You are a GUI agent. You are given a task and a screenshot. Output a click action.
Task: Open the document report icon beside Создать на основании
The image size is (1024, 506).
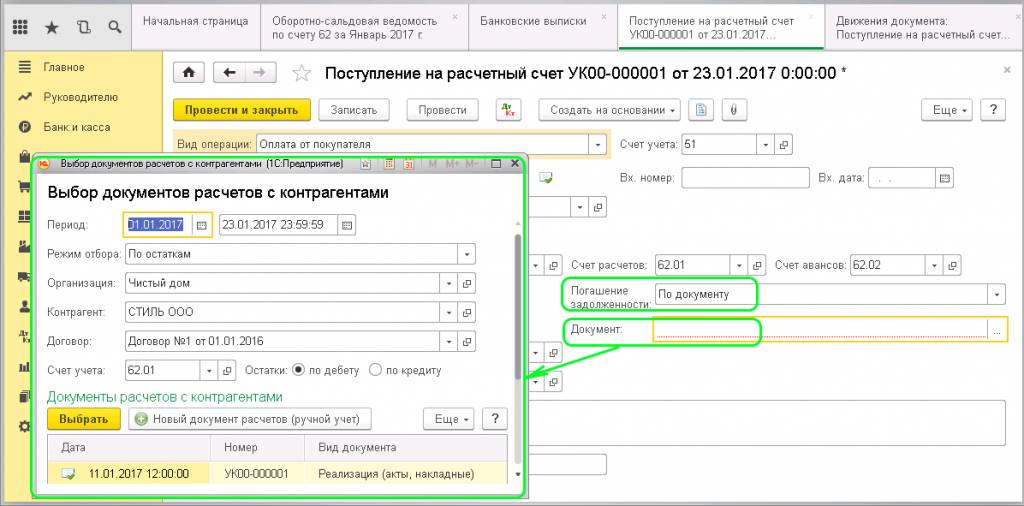pyautogui.click(x=701, y=110)
